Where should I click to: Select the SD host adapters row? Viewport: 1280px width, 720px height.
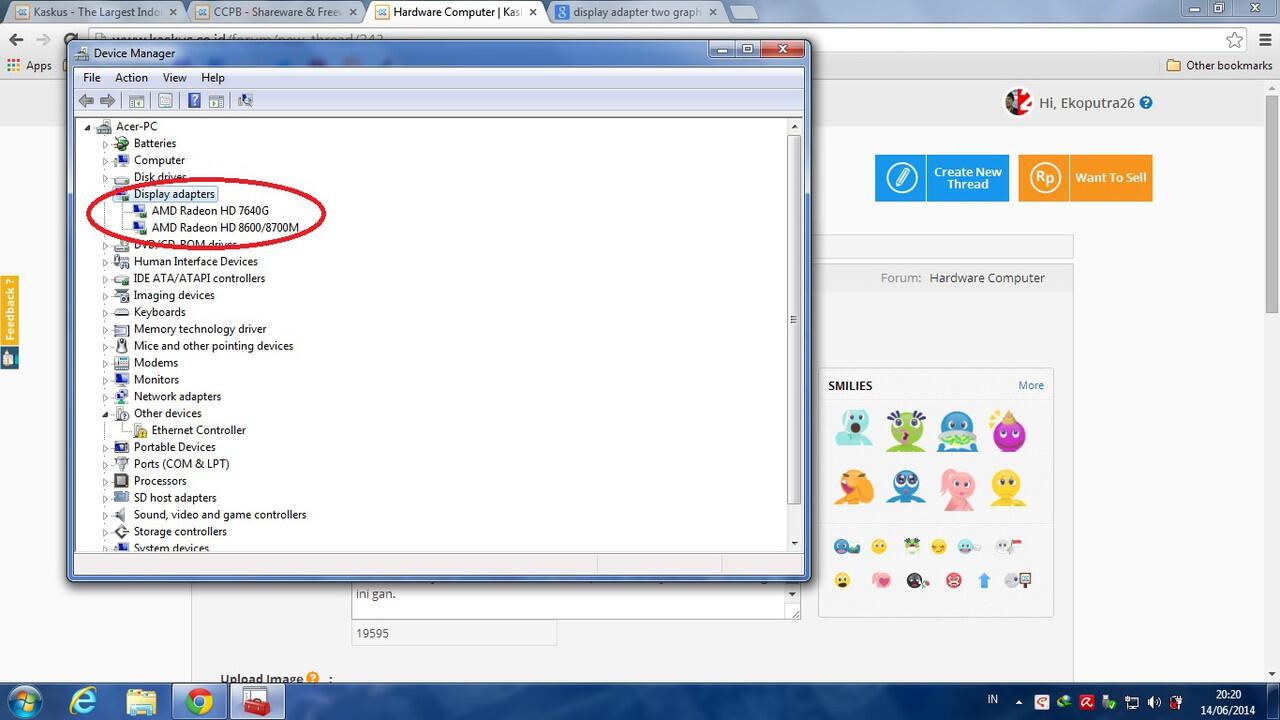coord(175,498)
